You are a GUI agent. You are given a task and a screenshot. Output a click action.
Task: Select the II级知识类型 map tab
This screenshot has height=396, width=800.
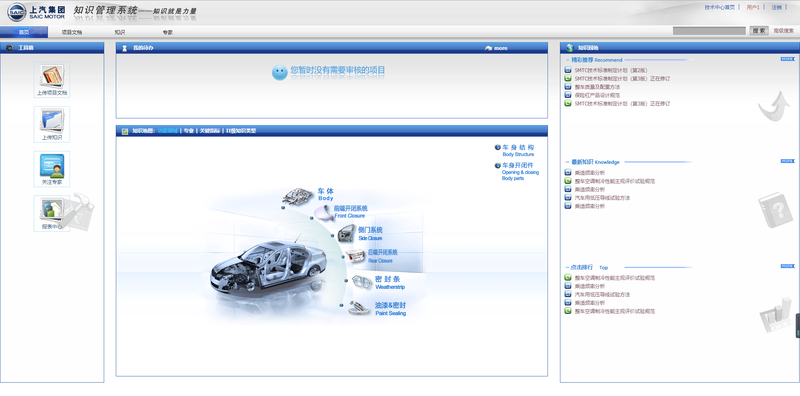241,131
